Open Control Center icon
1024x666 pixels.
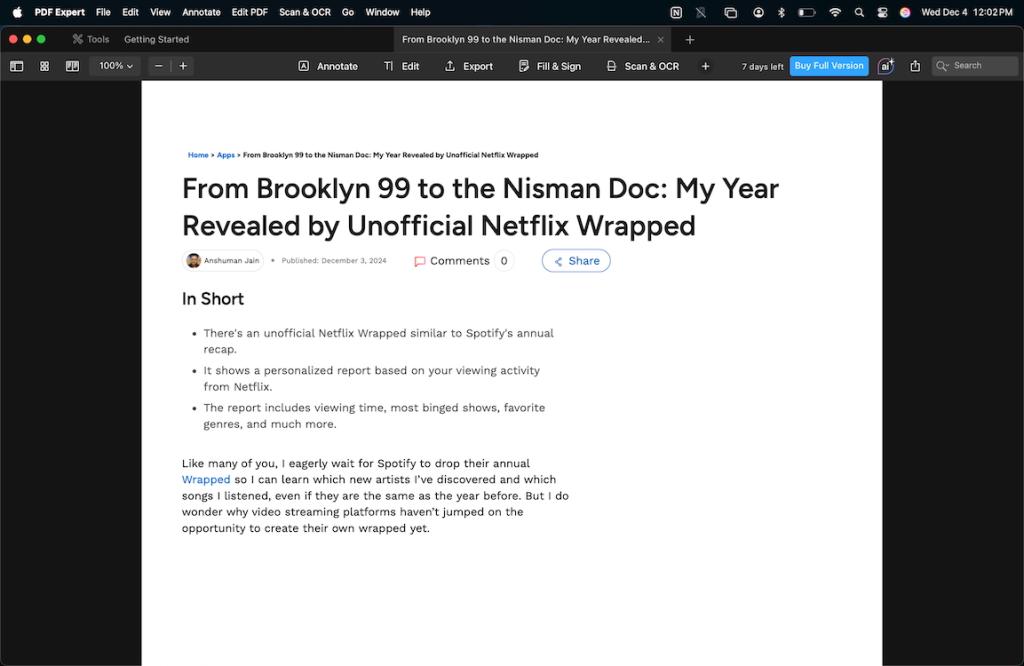(882, 12)
